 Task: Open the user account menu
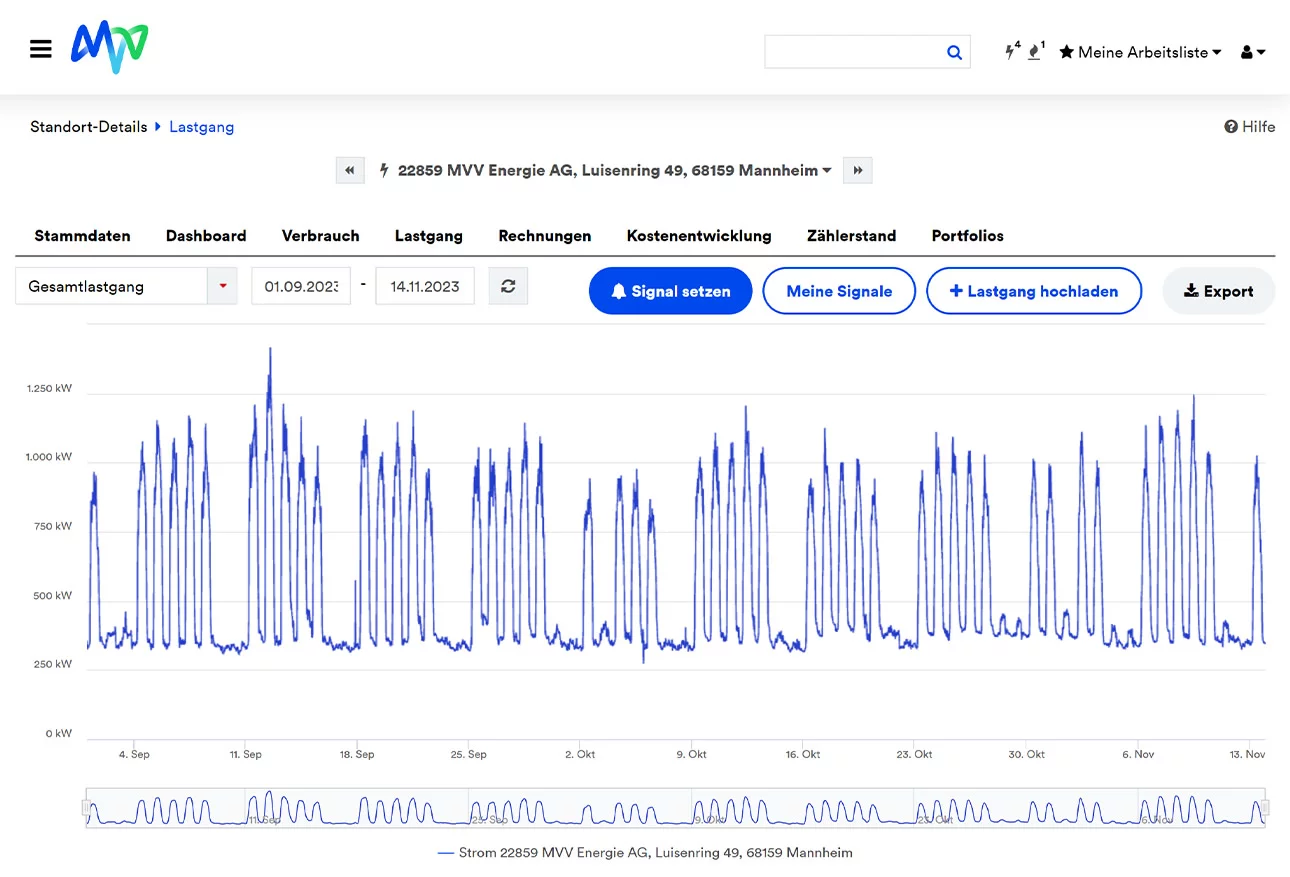(1253, 52)
